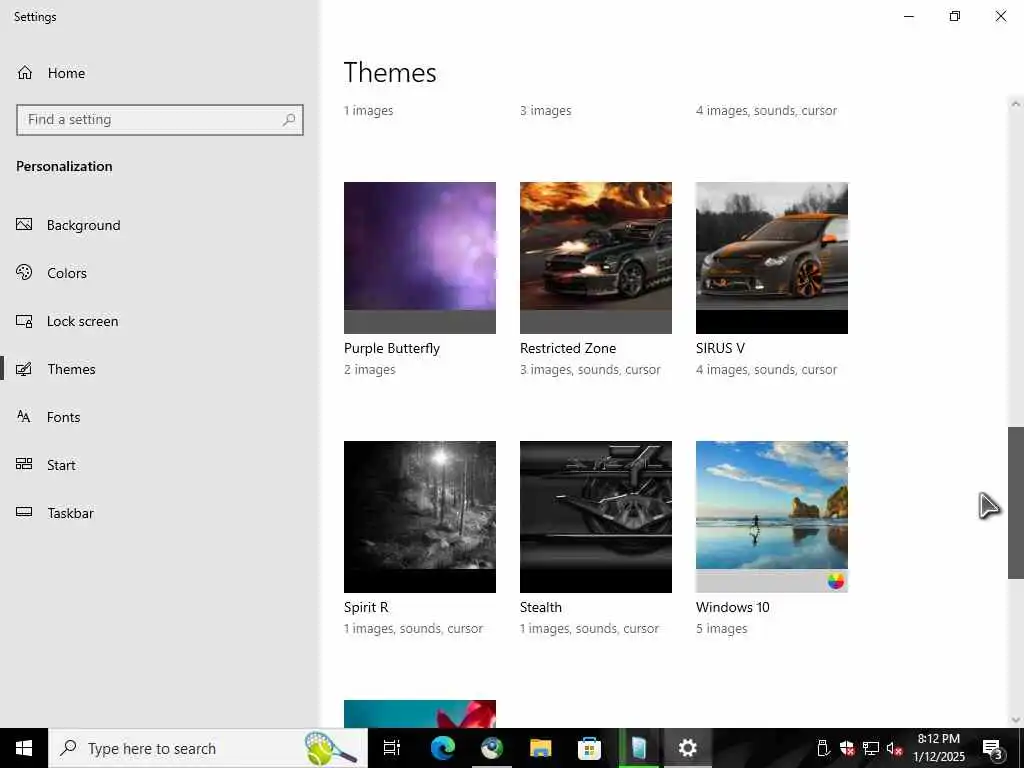
Task: Click the magnifier icon in Find a setting
Action: pos(289,120)
